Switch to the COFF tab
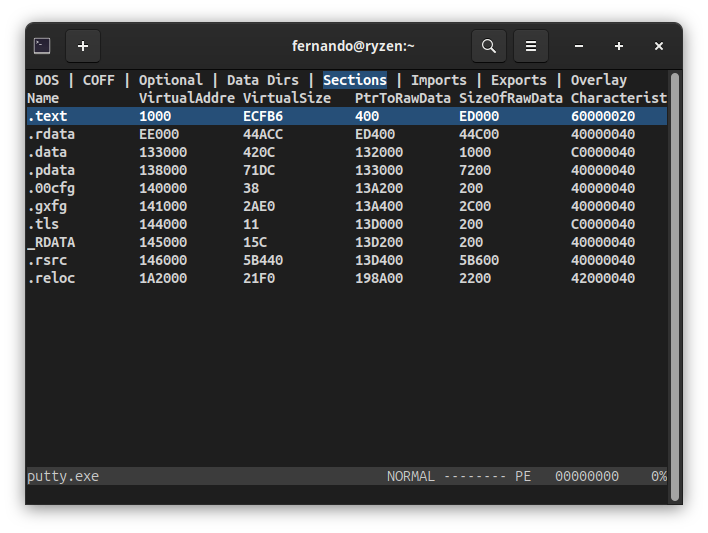 pos(98,80)
